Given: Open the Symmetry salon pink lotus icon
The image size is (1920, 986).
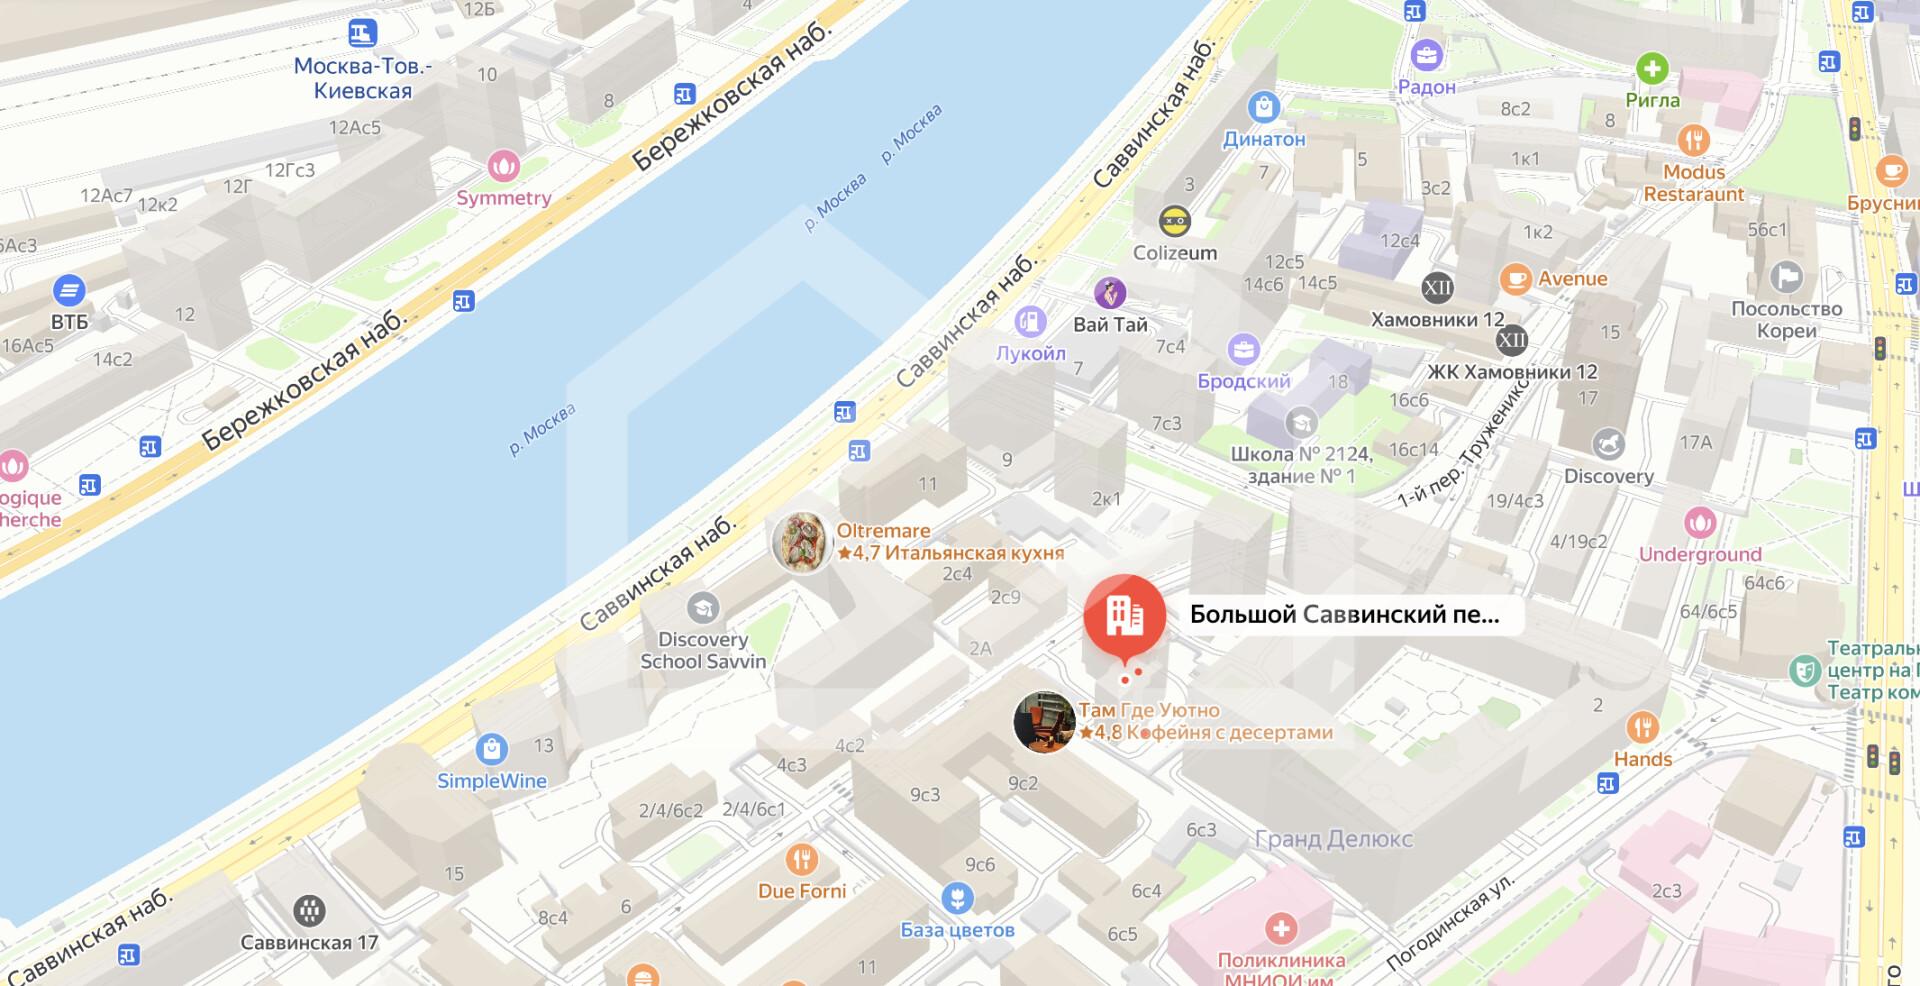Looking at the screenshot, I should coord(504,165).
